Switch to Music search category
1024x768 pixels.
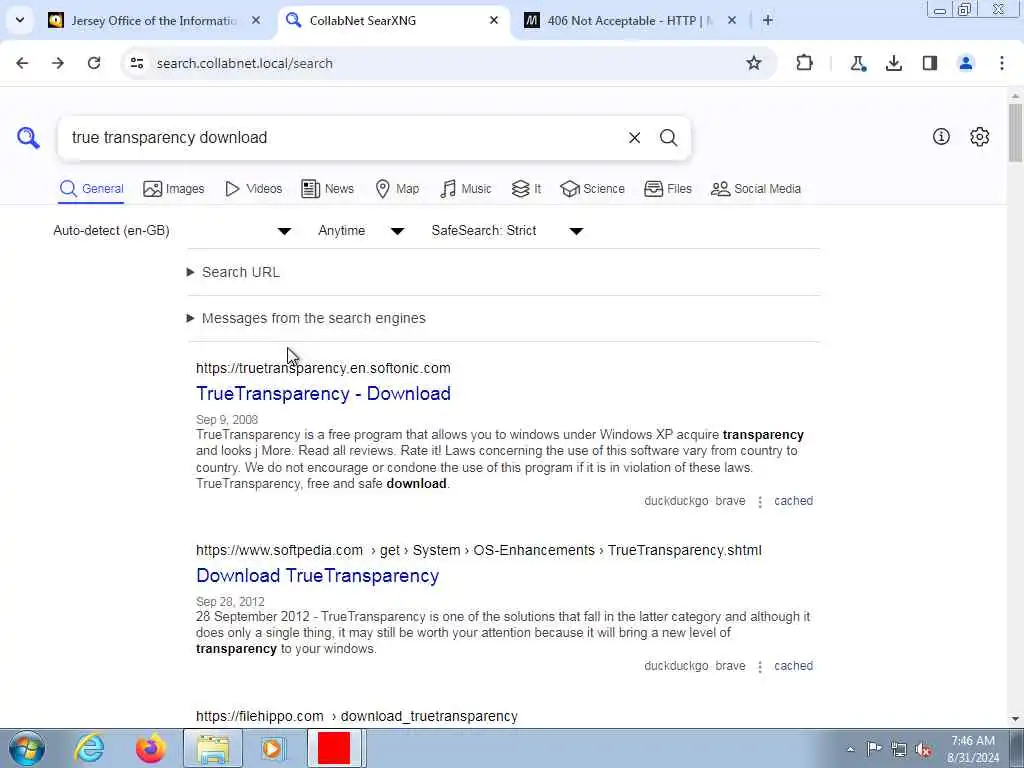click(x=466, y=189)
